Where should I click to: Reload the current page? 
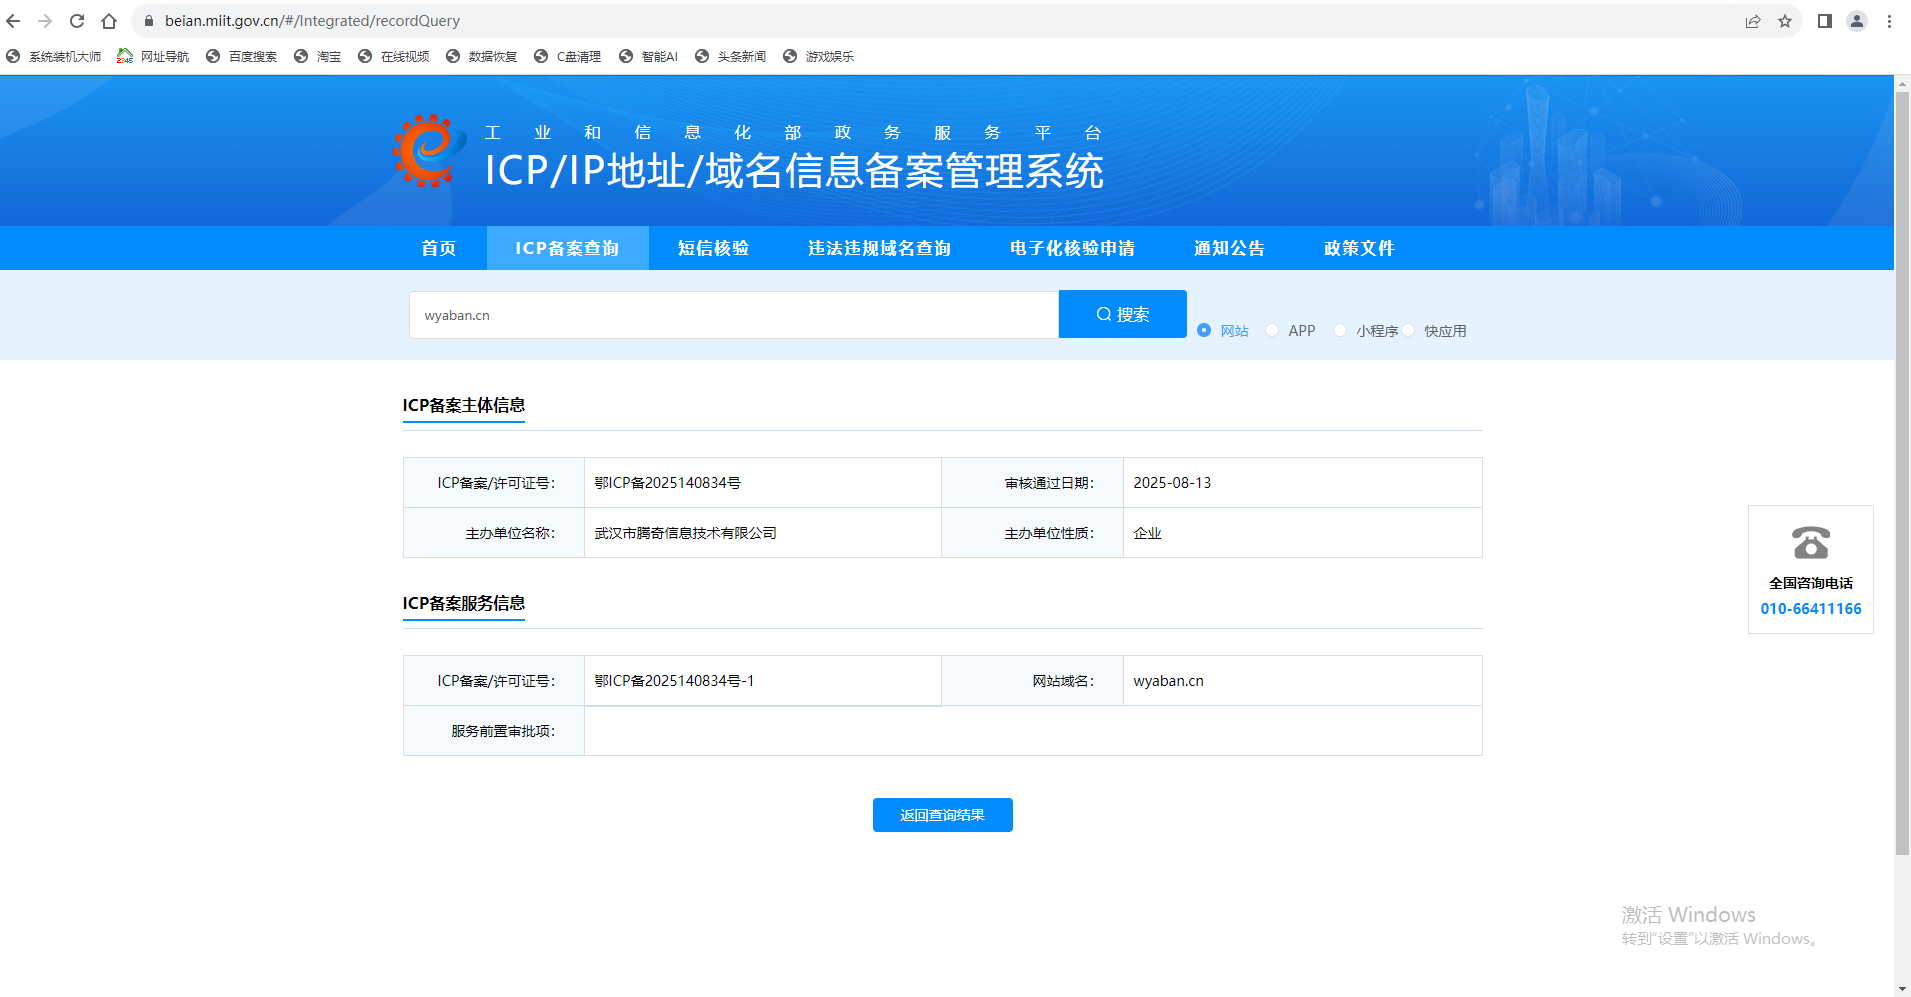[77, 21]
